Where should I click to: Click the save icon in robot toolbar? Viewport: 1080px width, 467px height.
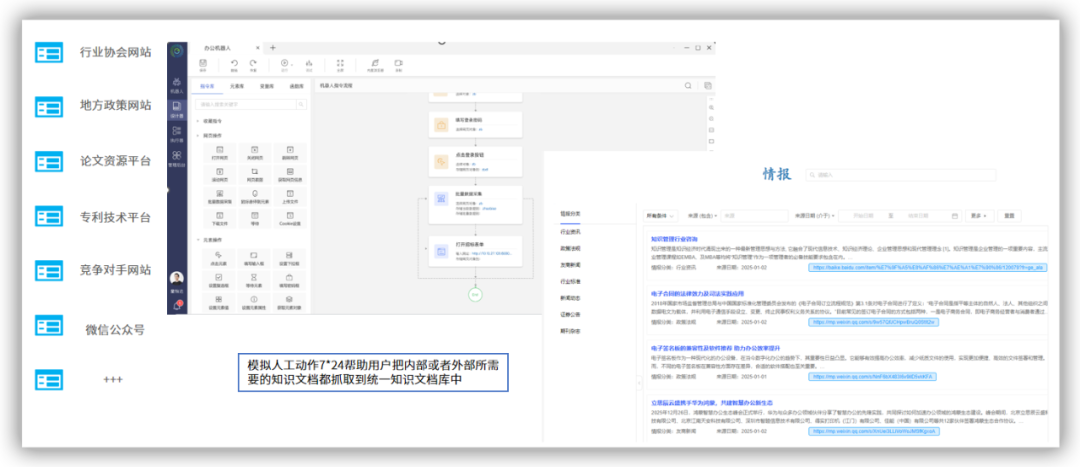pos(202,65)
